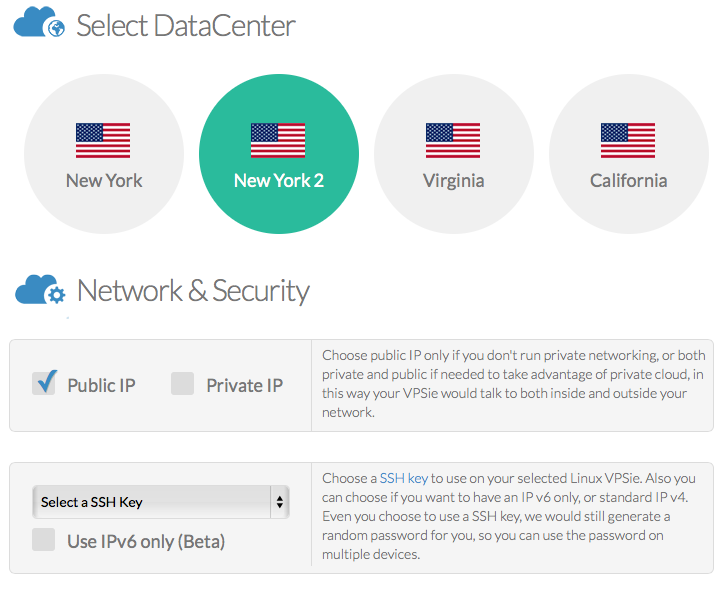The height and width of the screenshot is (590, 727).
Task: Select the New York 2 datacenter label
Action: [x=279, y=181]
